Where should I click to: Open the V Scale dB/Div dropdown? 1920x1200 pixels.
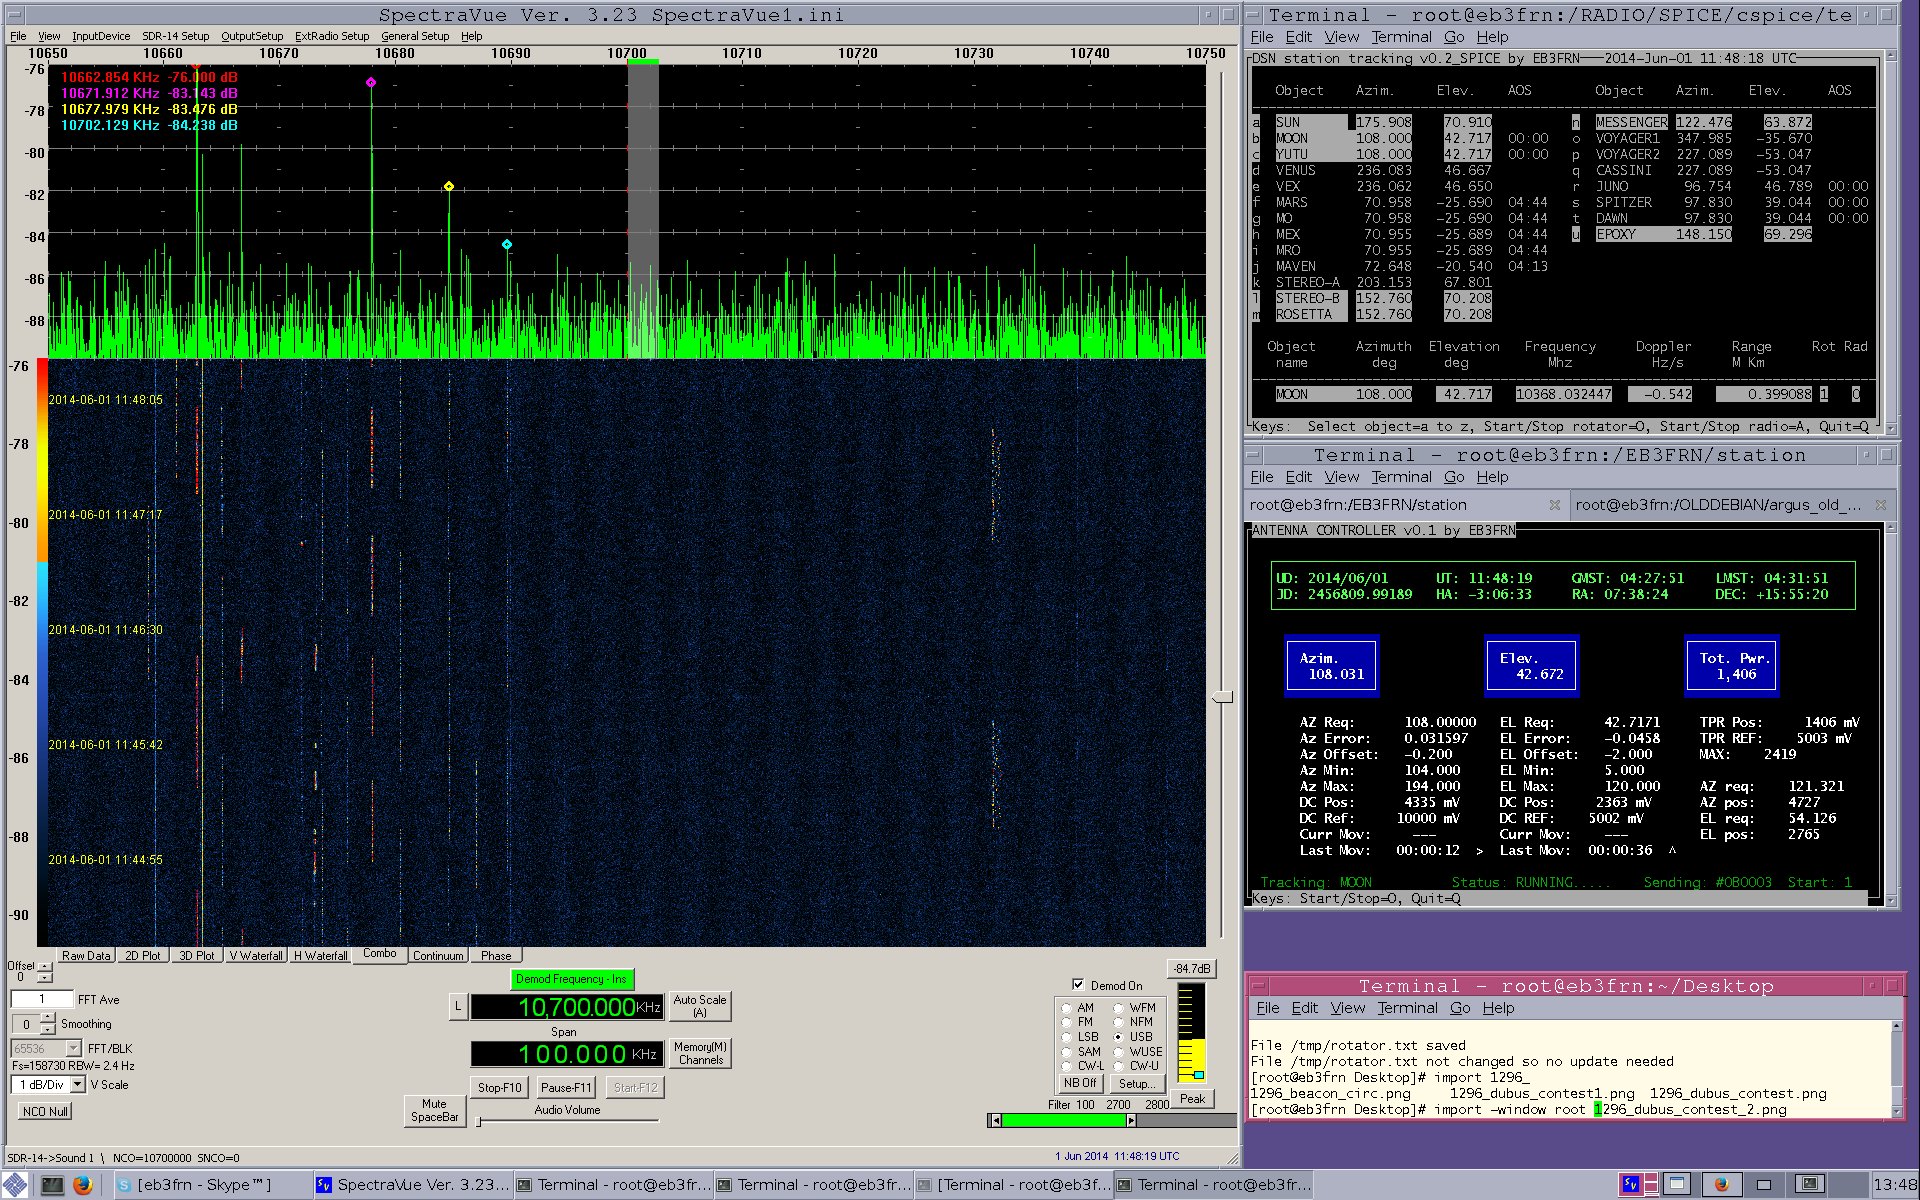tap(78, 1085)
